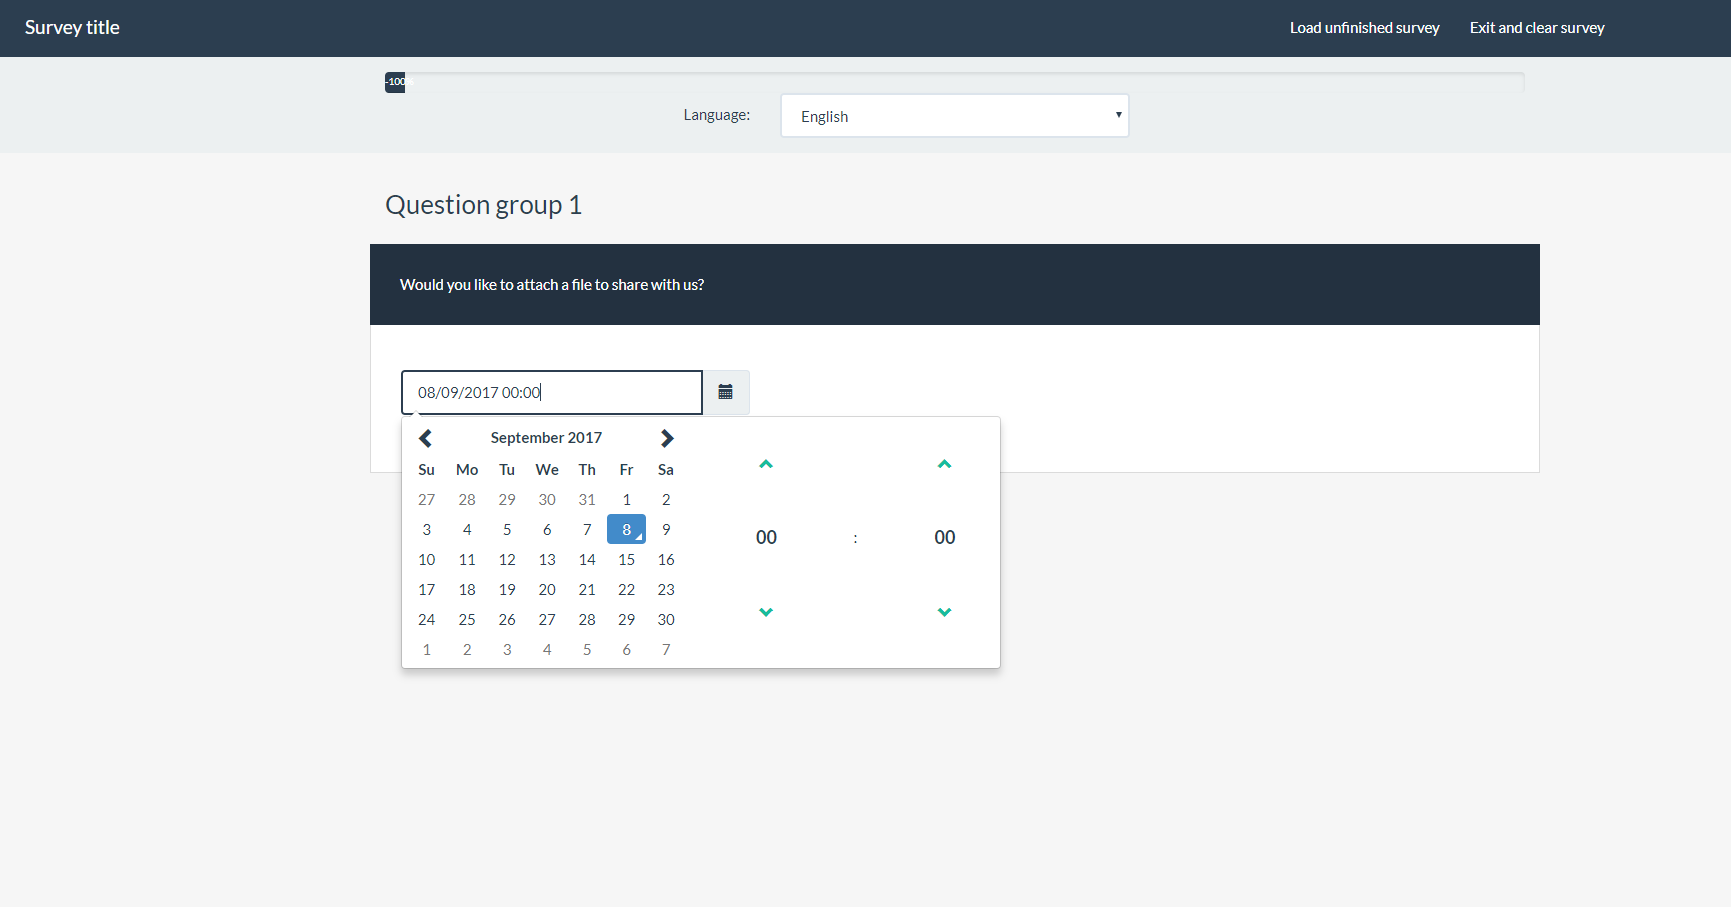Open the Language dropdown

click(954, 116)
